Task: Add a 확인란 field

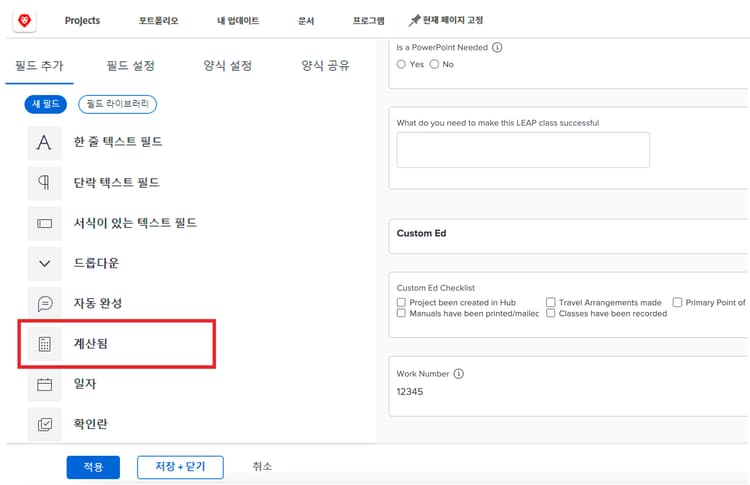Action: point(90,424)
